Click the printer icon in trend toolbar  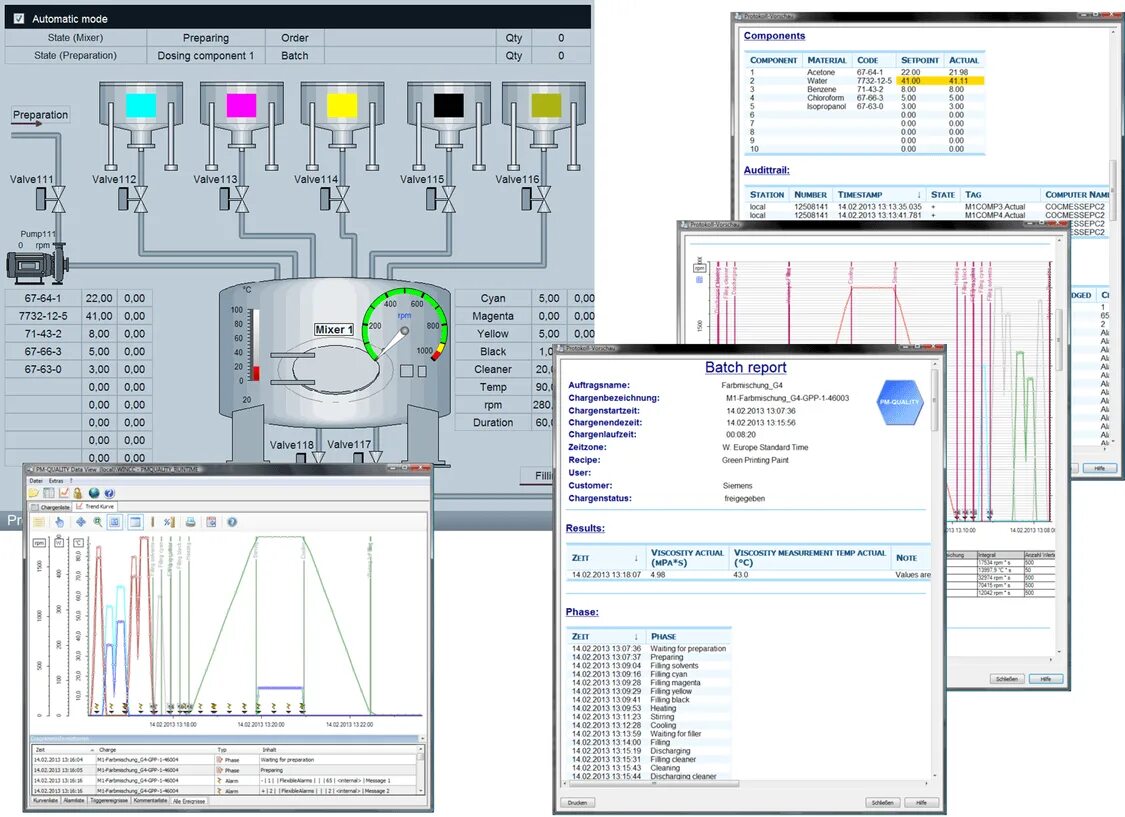click(x=190, y=522)
